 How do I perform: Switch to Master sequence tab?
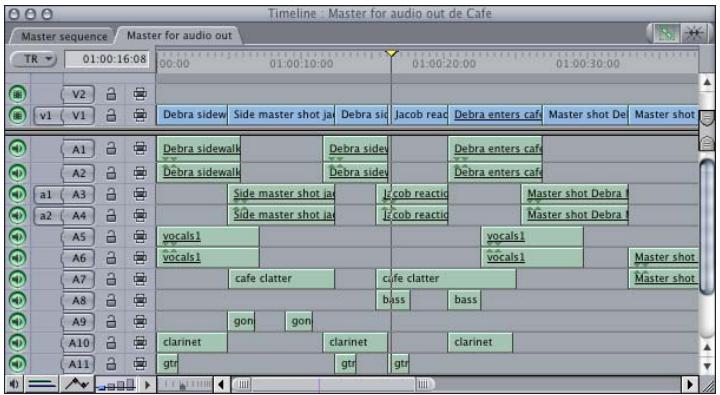click(x=64, y=36)
